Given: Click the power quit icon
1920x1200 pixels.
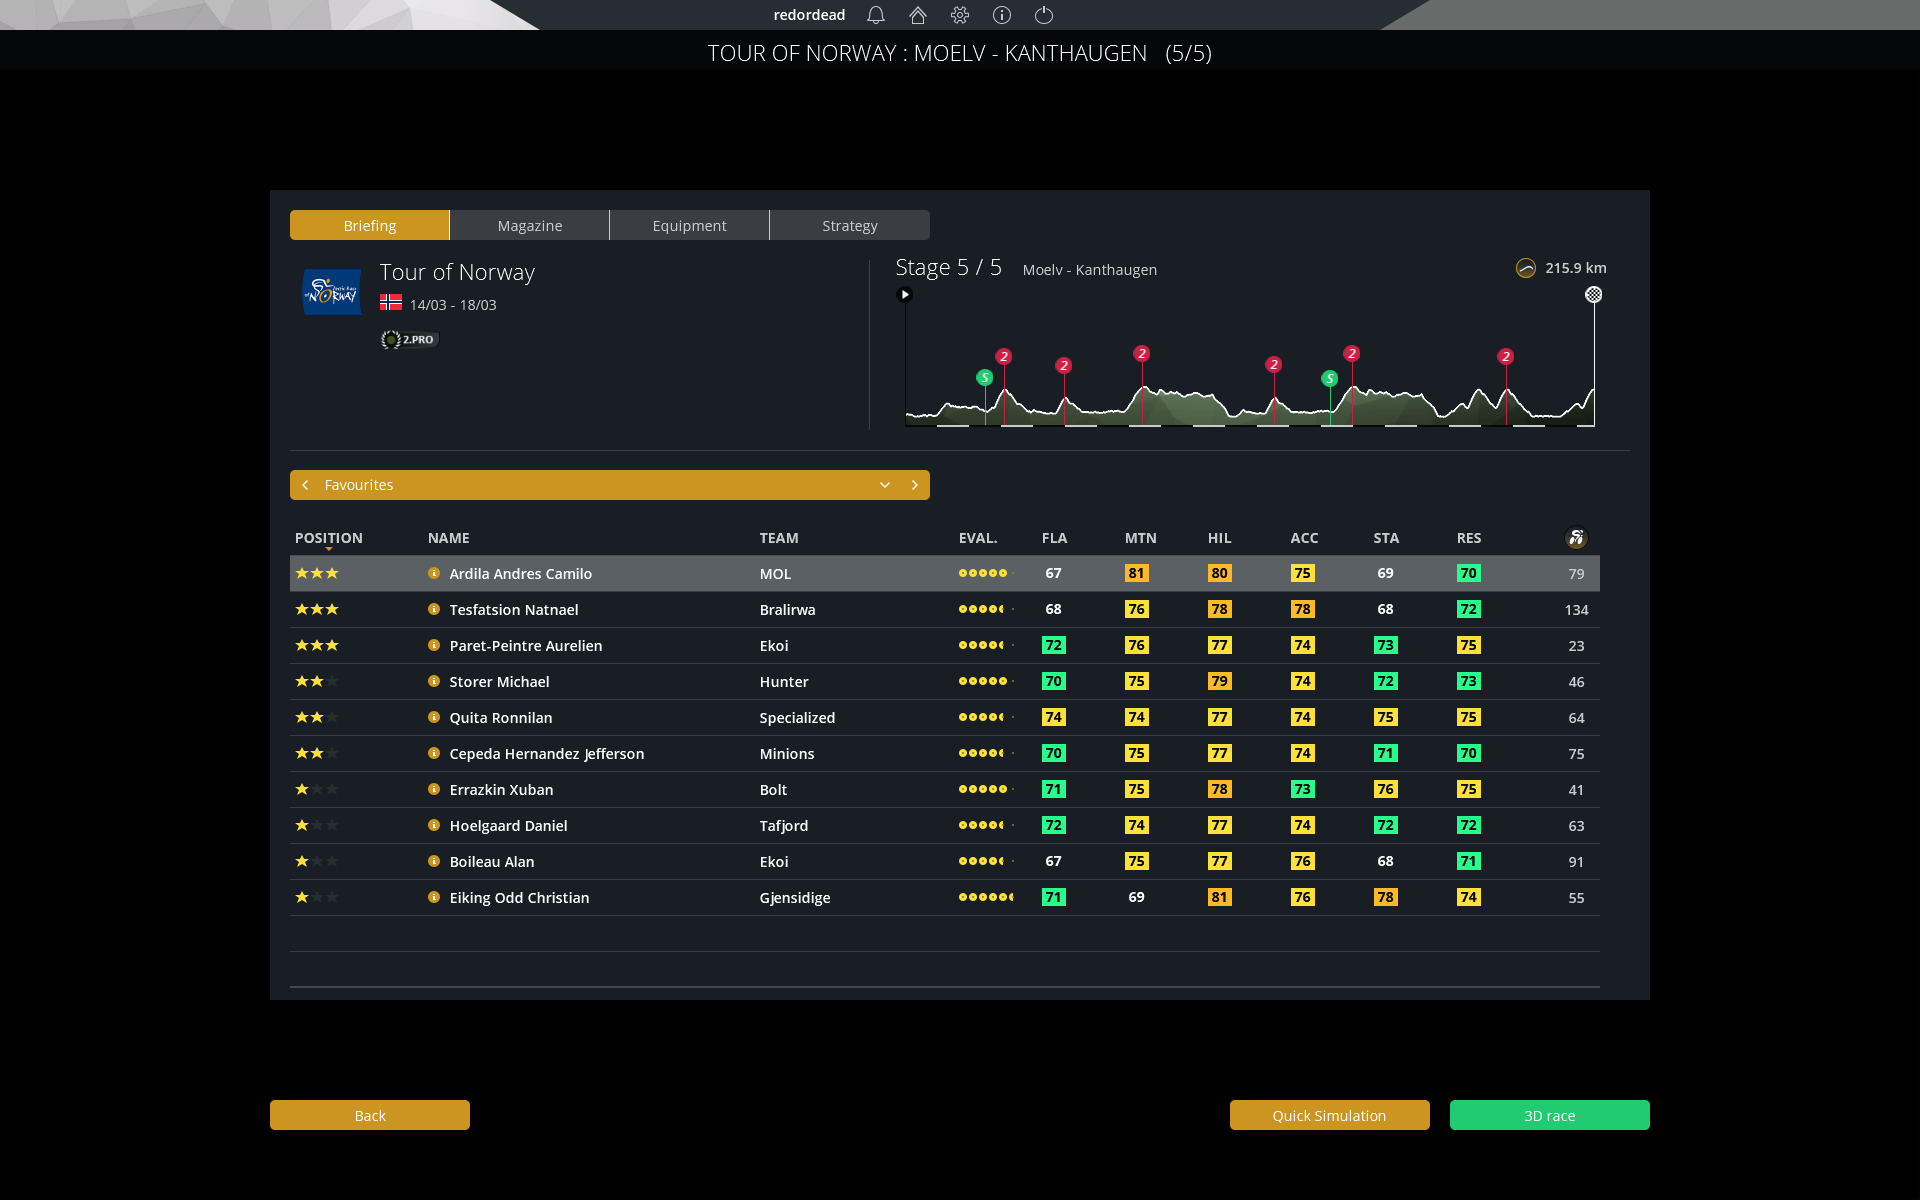Looking at the screenshot, I should 1044,15.
